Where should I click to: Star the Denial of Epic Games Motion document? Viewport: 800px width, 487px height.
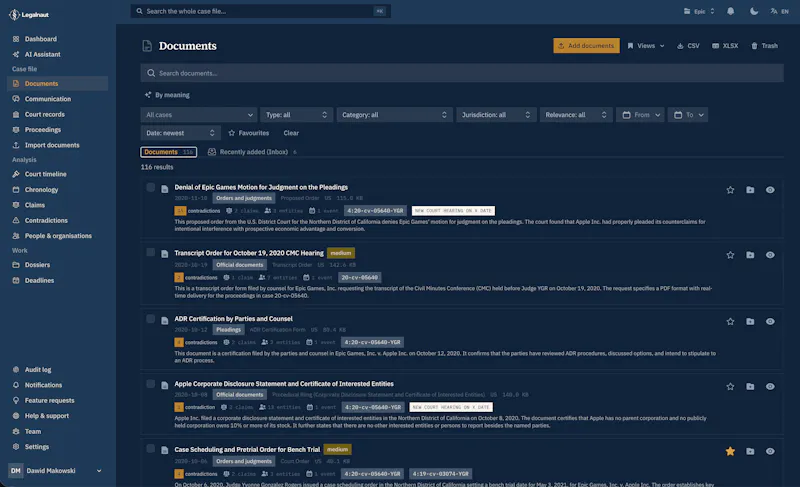(x=730, y=190)
